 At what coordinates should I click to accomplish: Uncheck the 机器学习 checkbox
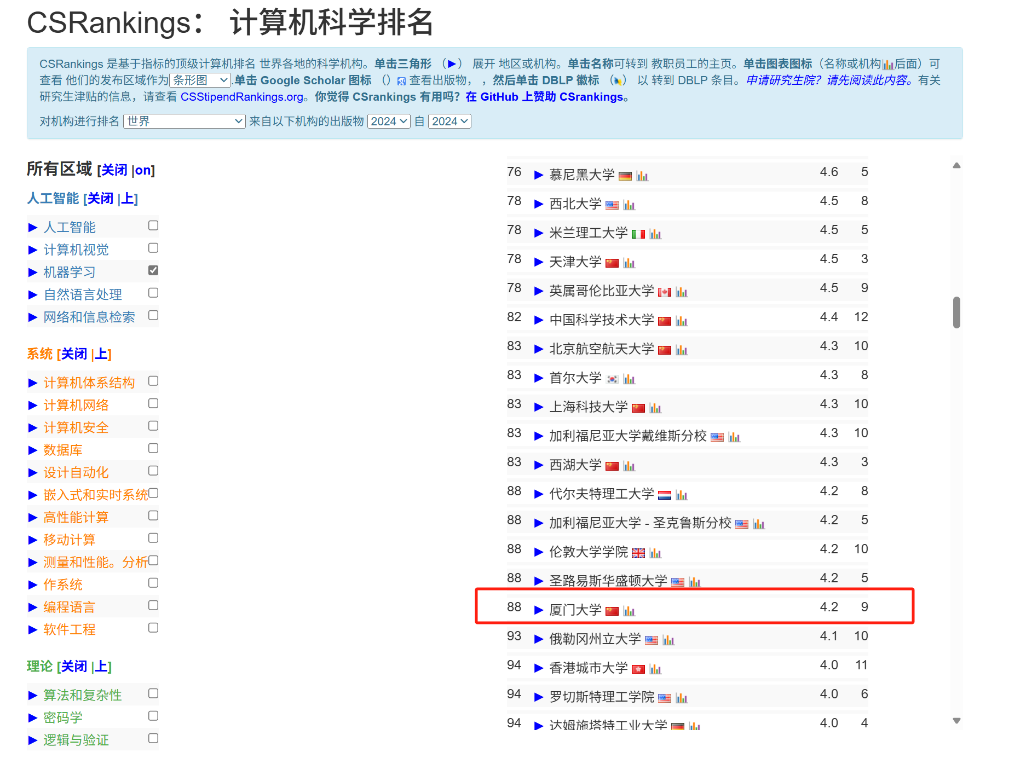point(153,270)
